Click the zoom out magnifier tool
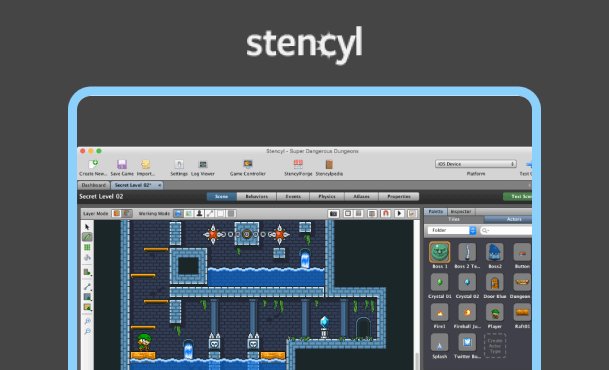 pyautogui.click(x=87, y=331)
